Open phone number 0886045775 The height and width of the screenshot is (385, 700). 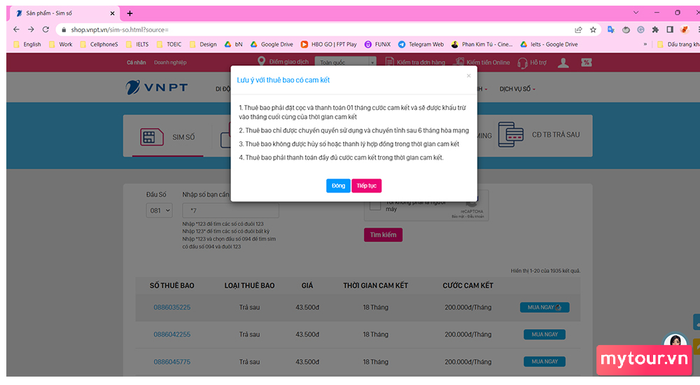(172, 362)
